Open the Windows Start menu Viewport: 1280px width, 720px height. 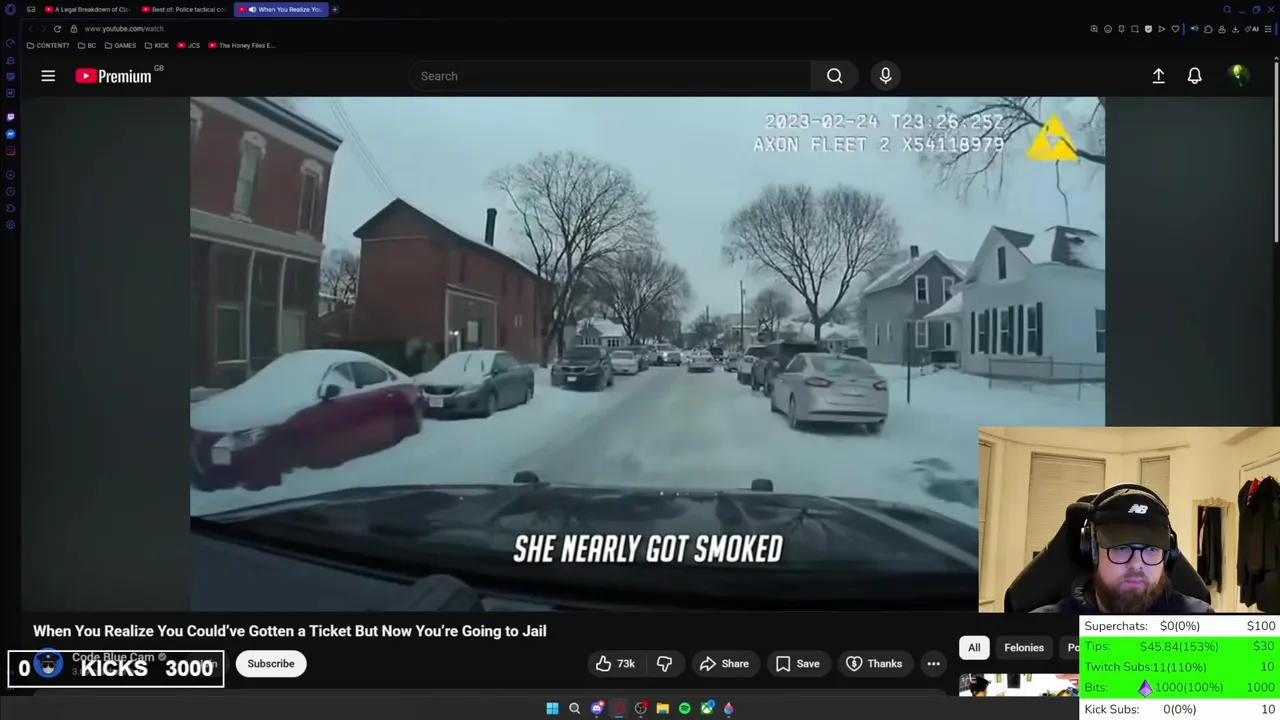tap(552, 708)
